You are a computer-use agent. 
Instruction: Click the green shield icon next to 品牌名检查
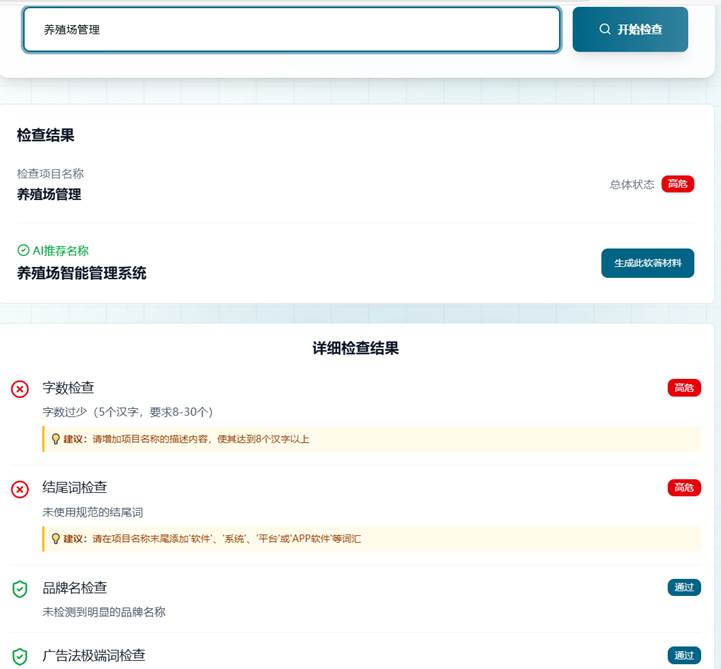click(20, 589)
